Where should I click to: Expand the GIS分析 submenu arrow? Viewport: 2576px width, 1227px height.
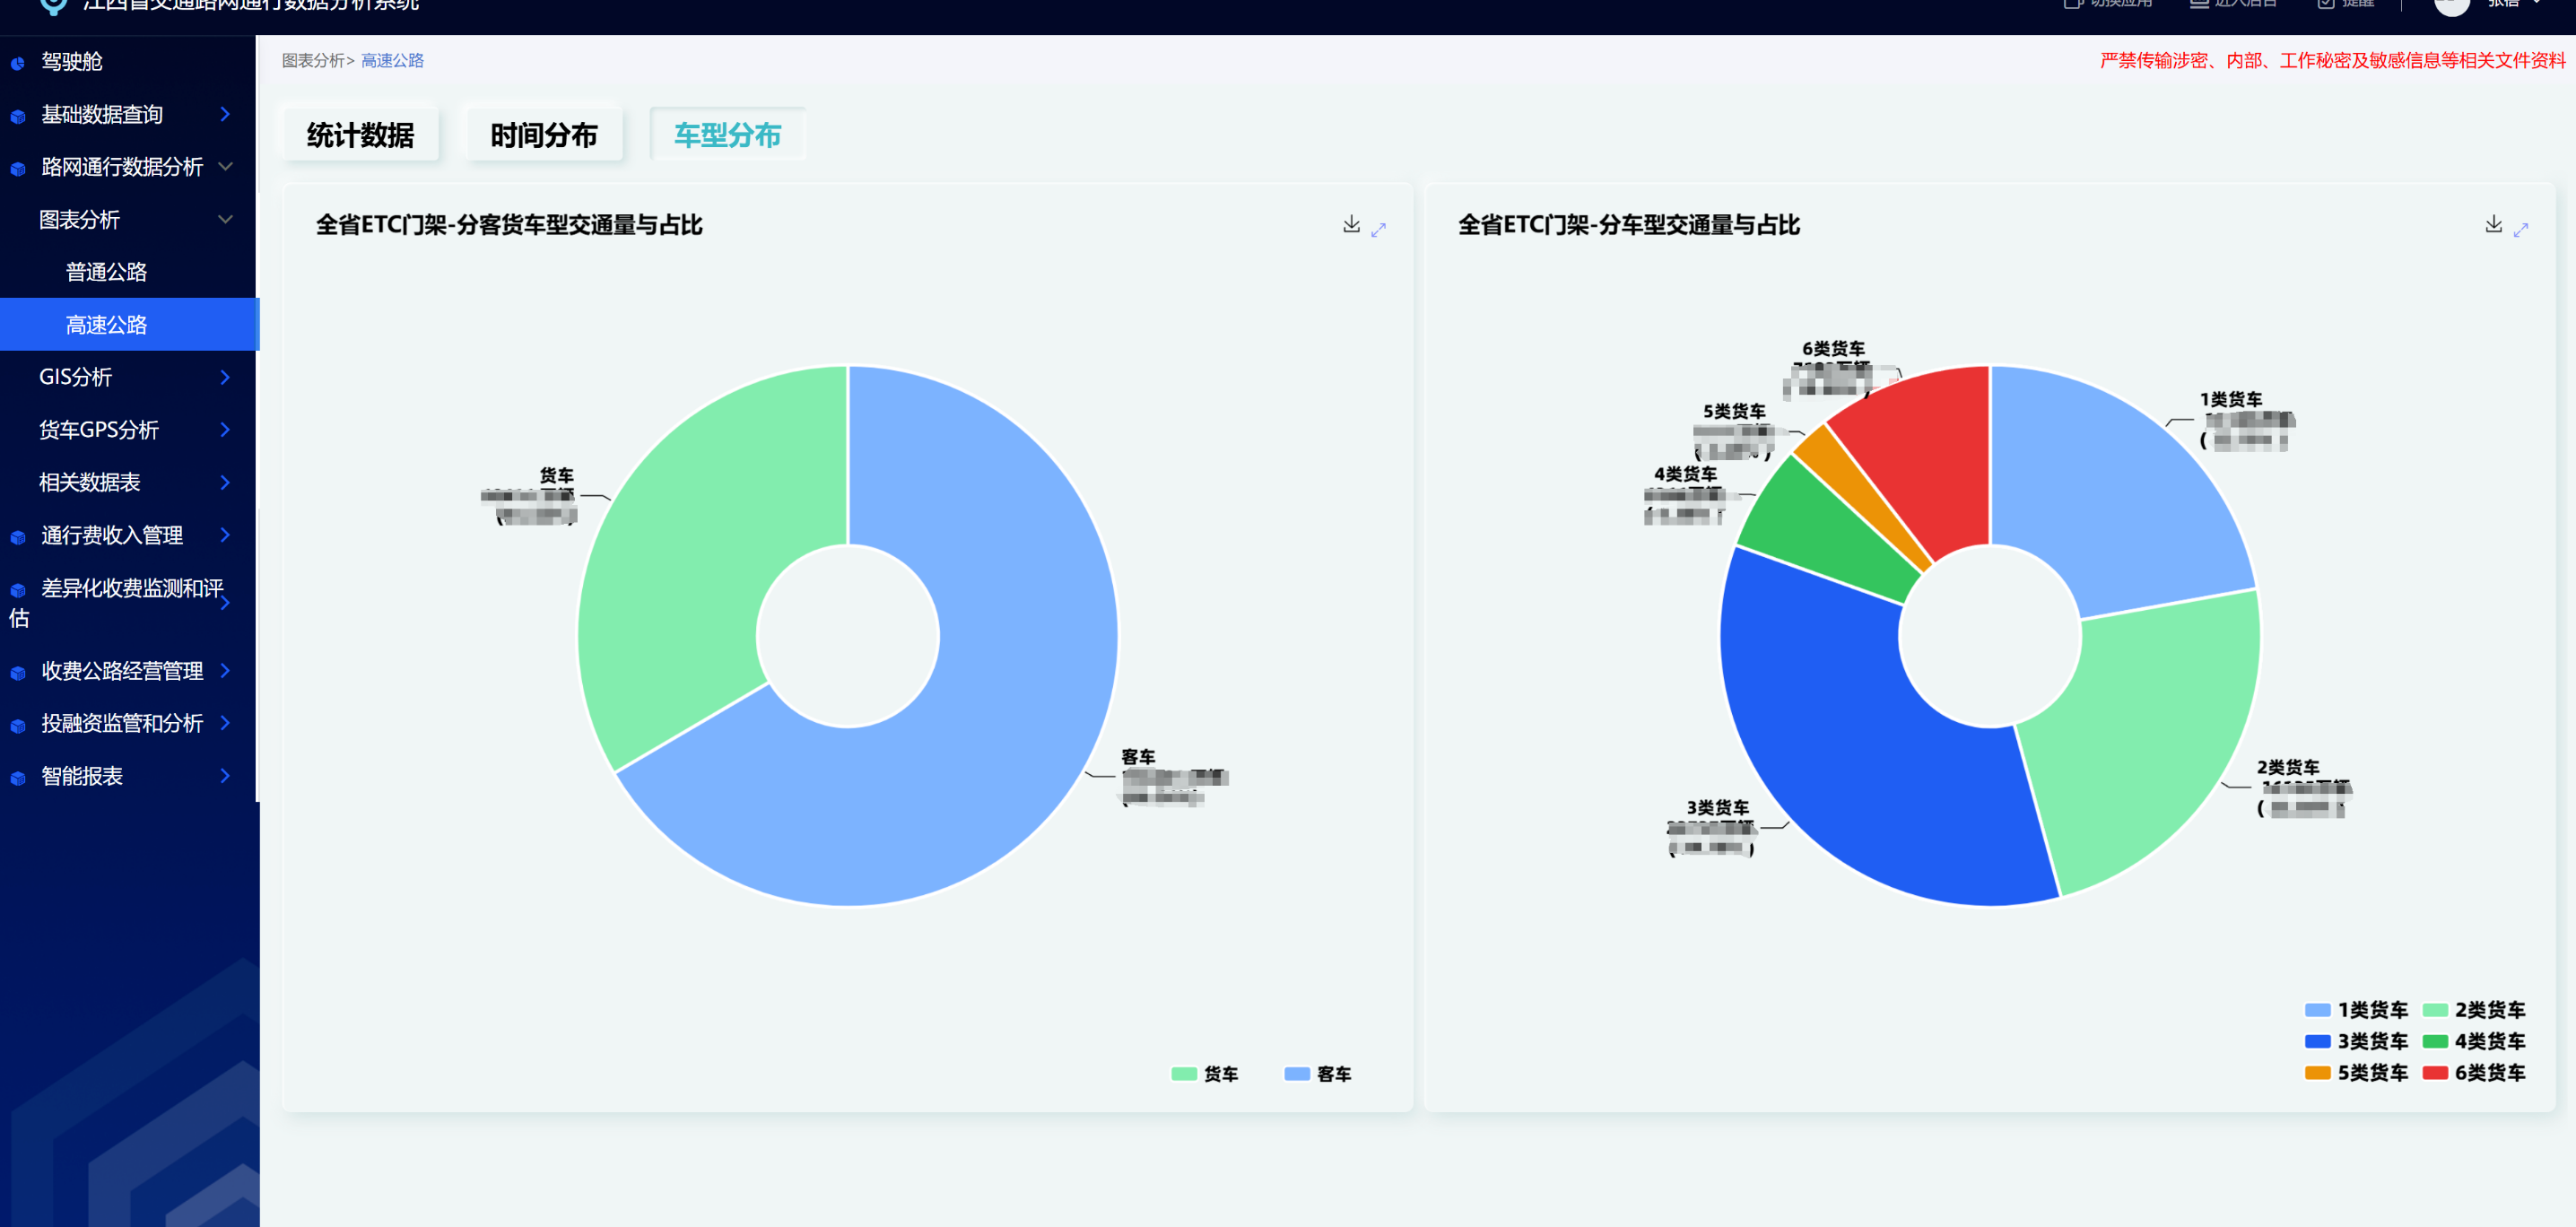225,377
